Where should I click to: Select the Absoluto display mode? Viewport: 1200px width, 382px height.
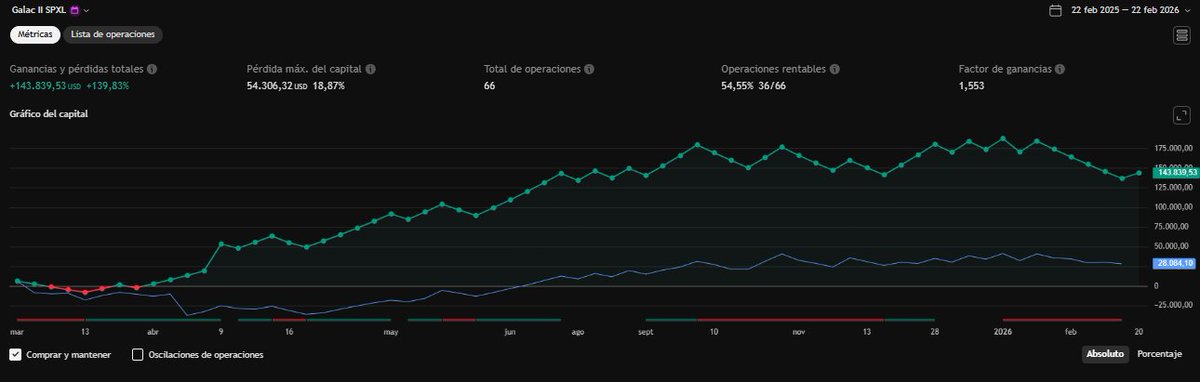(x=1106, y=354)
